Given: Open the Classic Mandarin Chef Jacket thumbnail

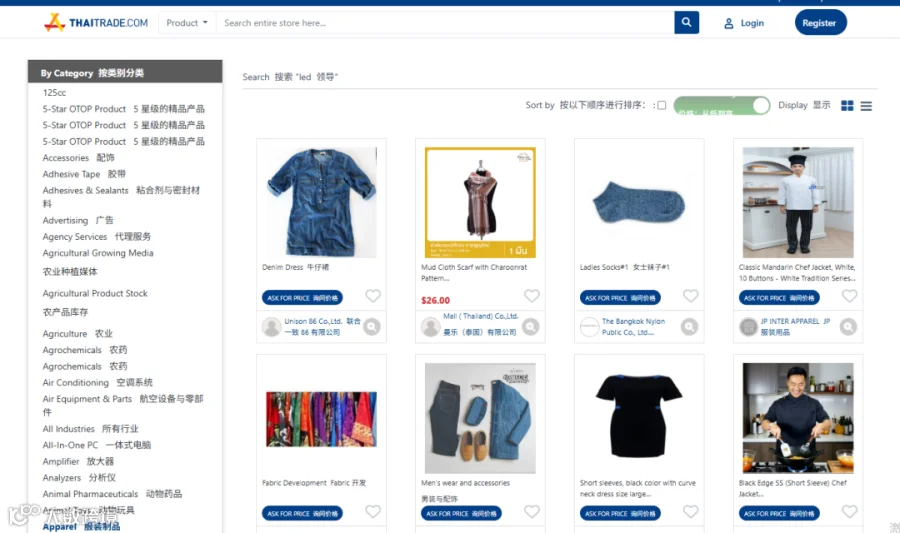Looking at the screenshot, I should [x=798, y=202].
